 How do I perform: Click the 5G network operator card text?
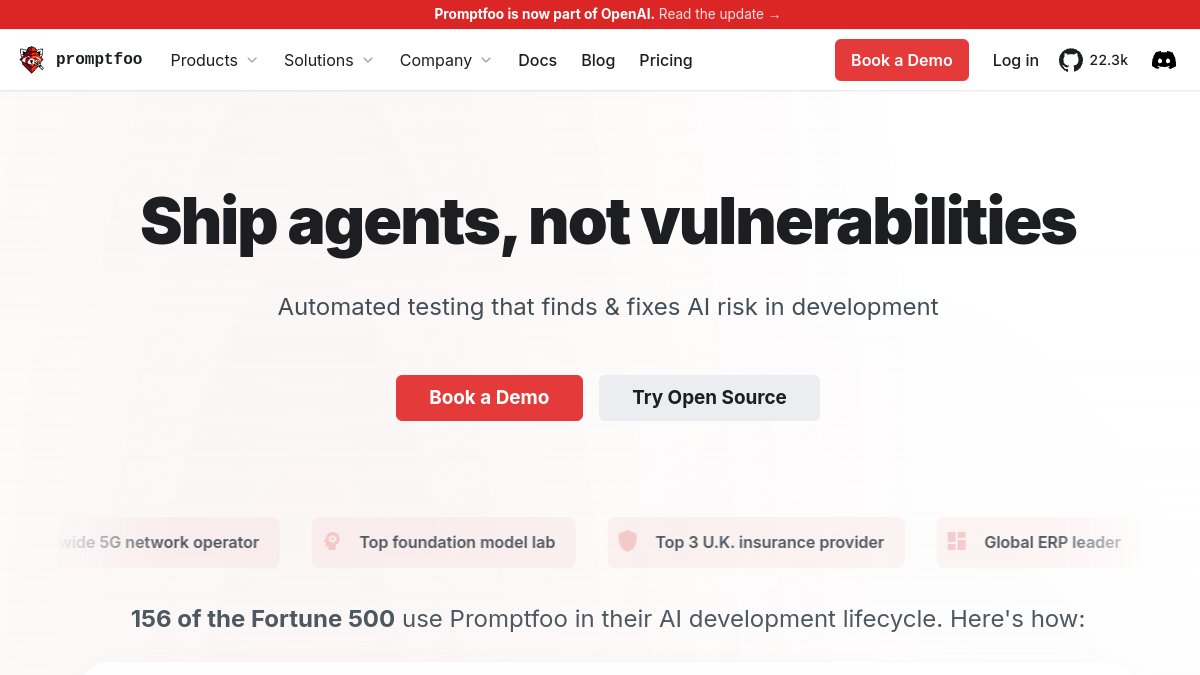pyautogui.click(x=160, y=542)
